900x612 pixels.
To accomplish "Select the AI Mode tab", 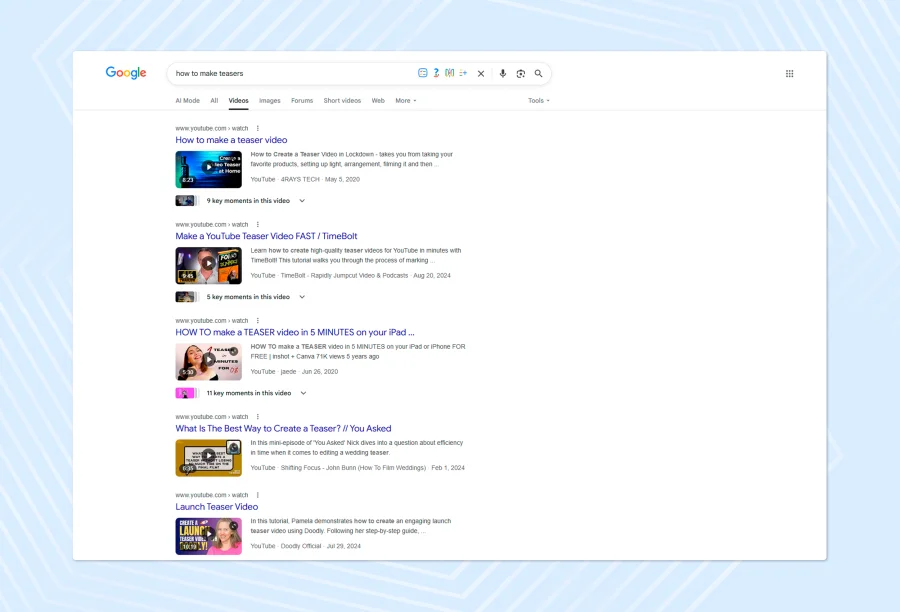I will pyautogui.click(x=188, y=101).
